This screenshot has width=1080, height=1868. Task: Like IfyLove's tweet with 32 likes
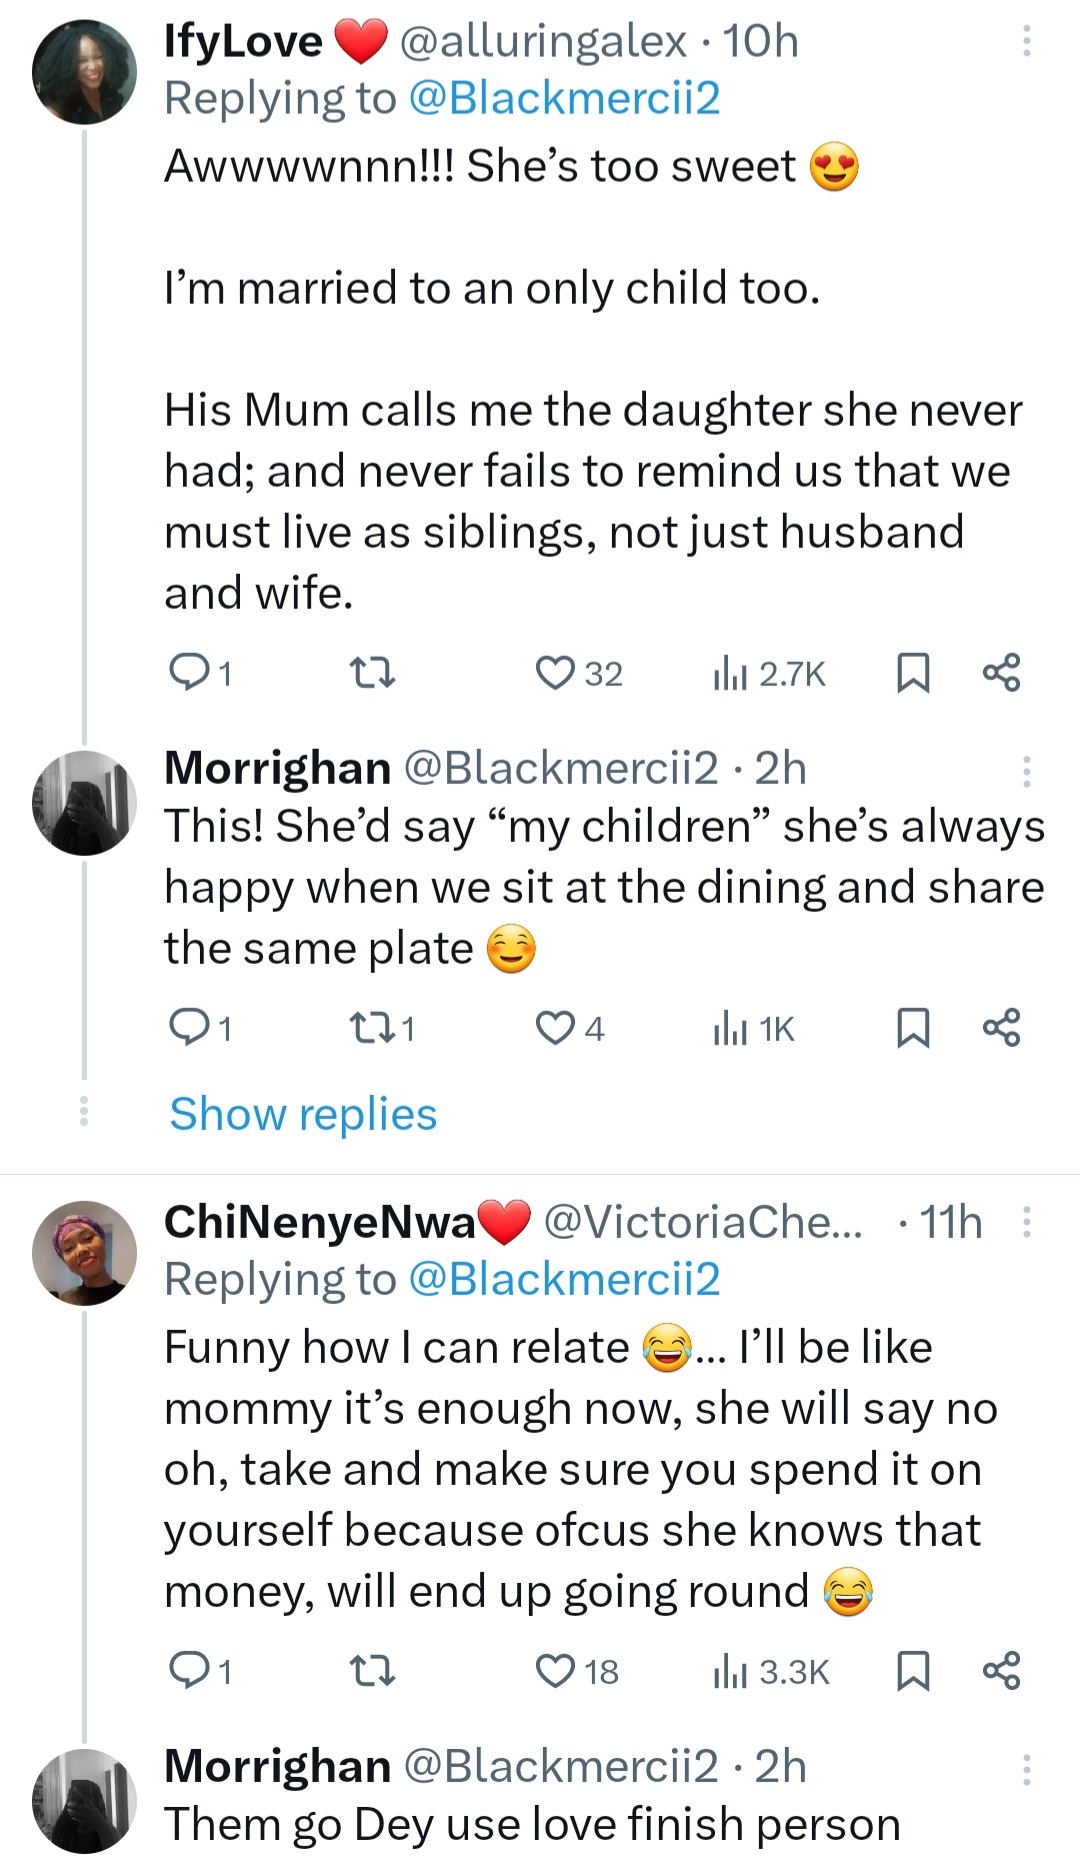(x=555, y=673)
